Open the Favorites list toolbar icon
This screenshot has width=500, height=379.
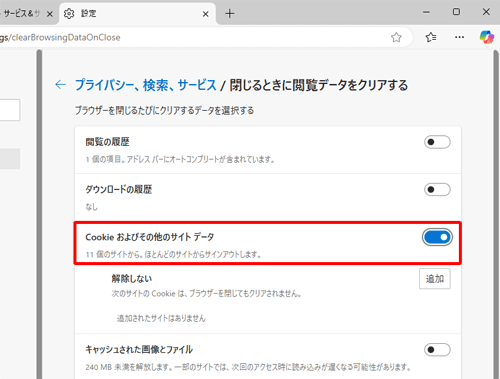click(x=431, y=37)
